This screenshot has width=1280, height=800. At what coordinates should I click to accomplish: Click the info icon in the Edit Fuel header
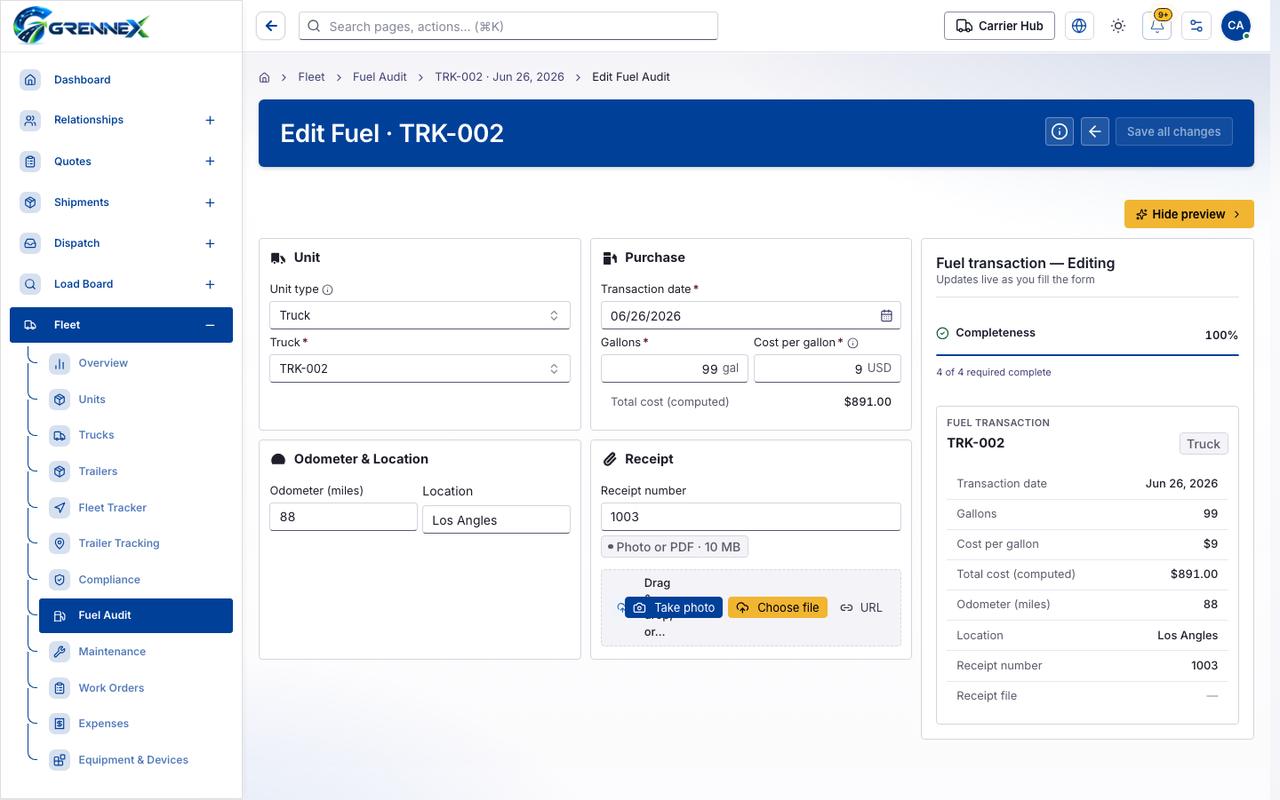1060,131
